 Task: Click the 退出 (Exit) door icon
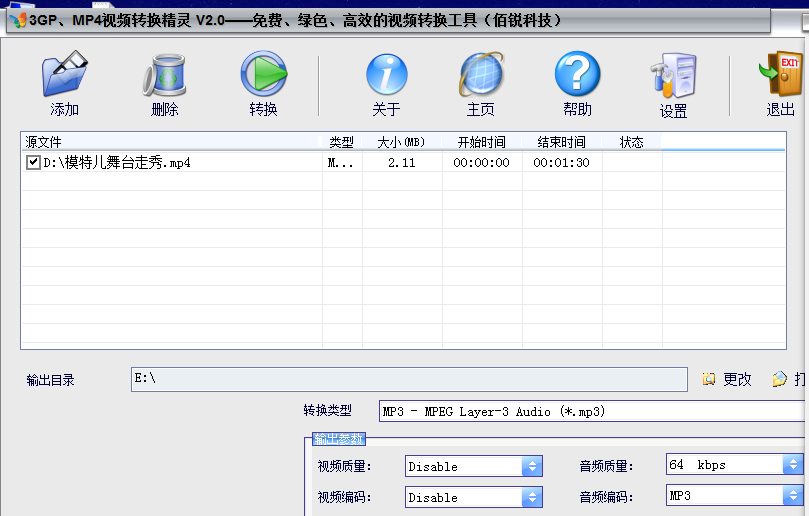[781, 73]
